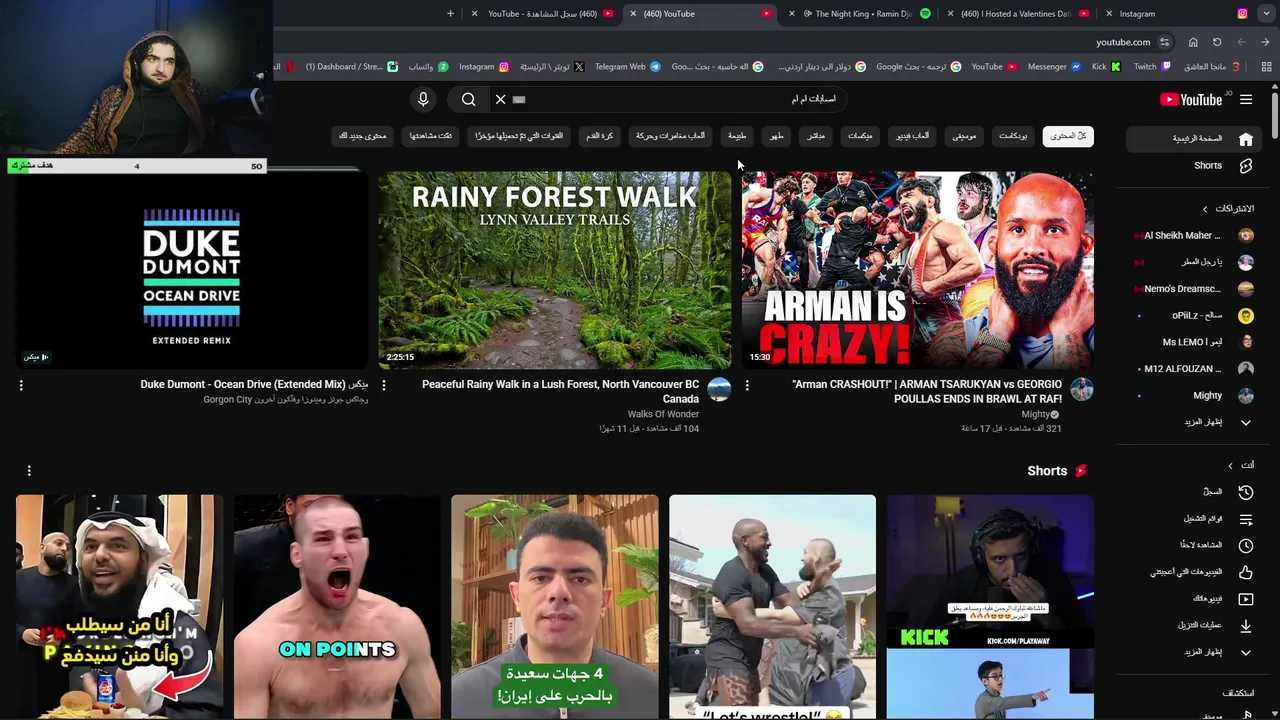Open 'Arman CRASHOUT' video title link
This screenshot has height=720, width=1280.
click(x=927, y=391)
